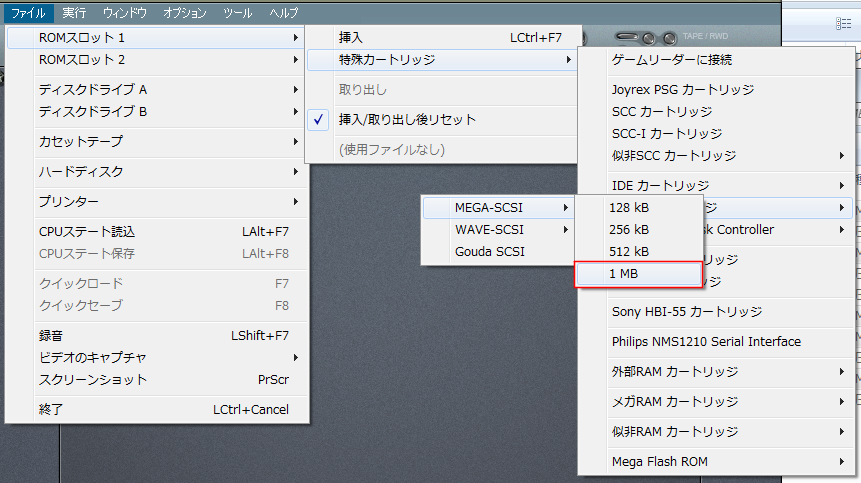Expand the カセットテープ submenu

click(156, 142)
